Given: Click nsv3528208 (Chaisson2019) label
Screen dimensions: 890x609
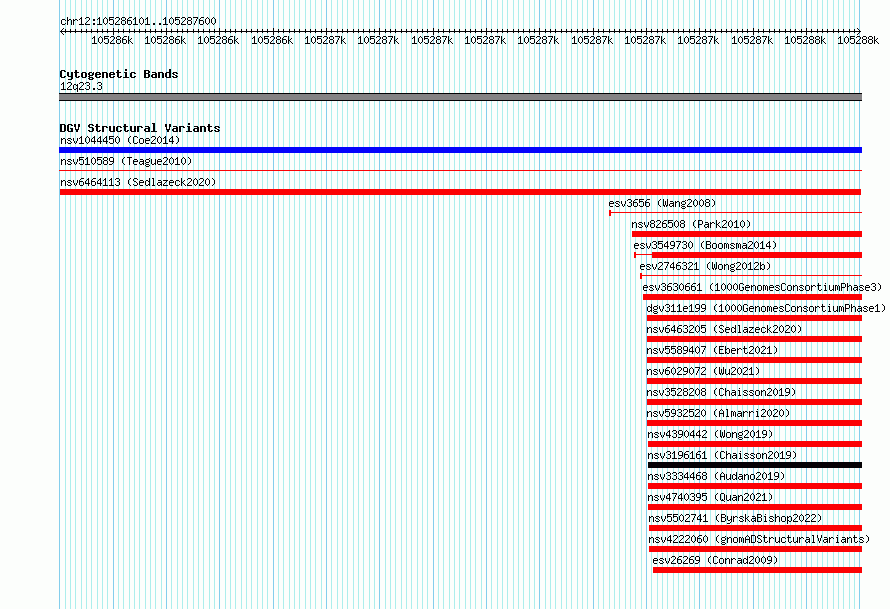Looking at the screenshot, I should (x=721, y=392).
